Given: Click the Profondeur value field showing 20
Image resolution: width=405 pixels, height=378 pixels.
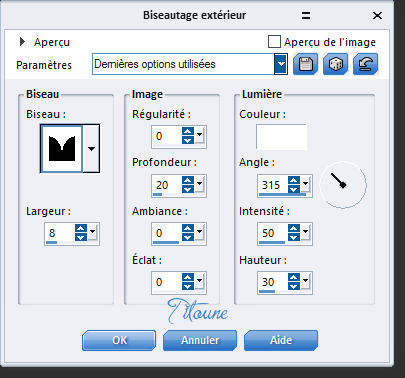Looking at the screenshot, I should [167, 185].
